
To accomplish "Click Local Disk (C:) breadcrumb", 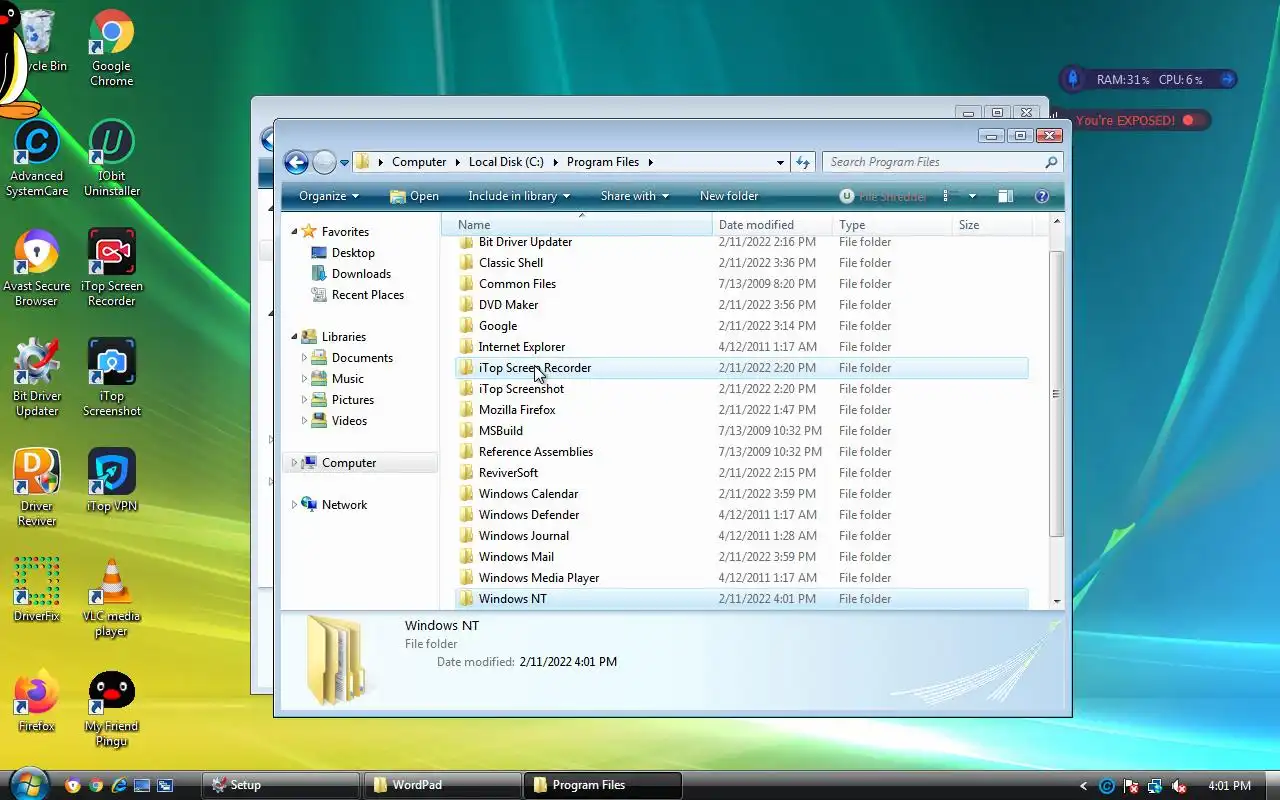I will (x=506, y=162).
